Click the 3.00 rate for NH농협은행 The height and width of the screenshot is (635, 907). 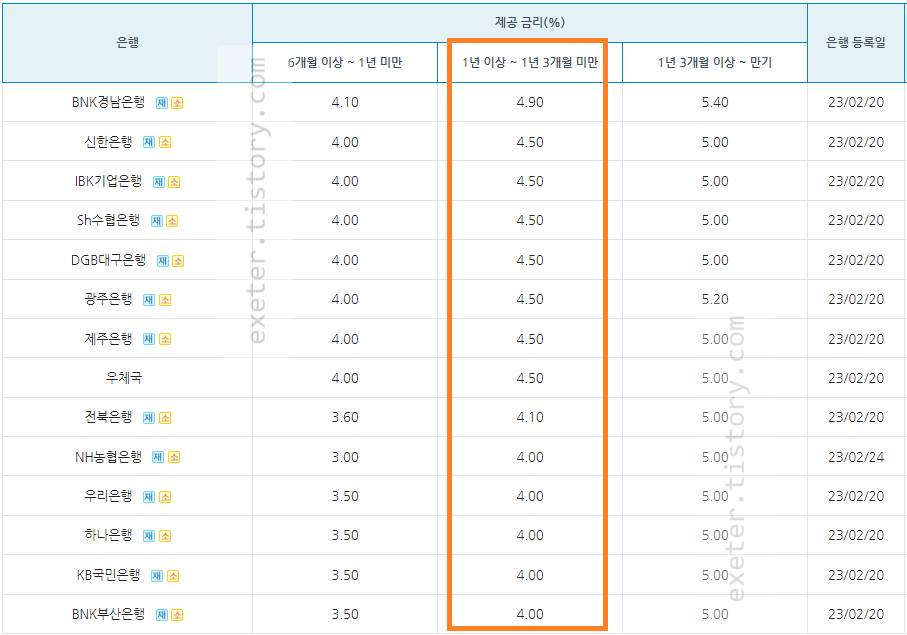[345, 457]
